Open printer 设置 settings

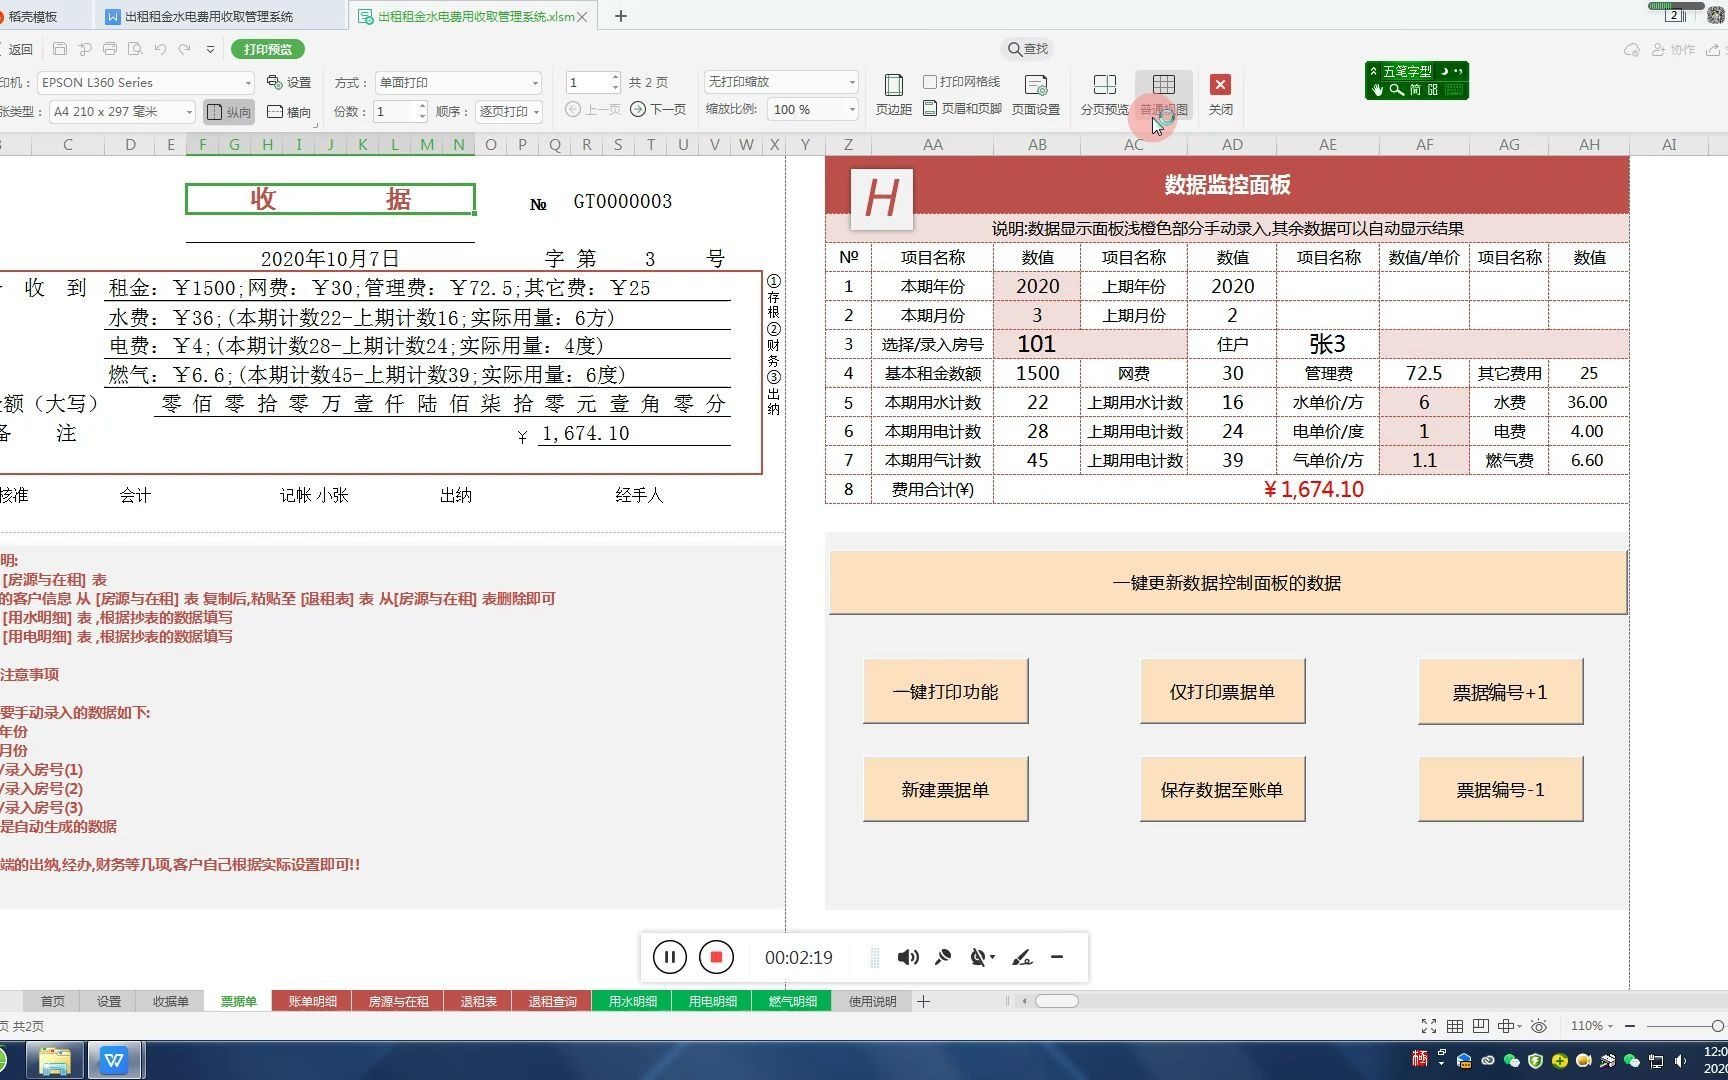290,82
